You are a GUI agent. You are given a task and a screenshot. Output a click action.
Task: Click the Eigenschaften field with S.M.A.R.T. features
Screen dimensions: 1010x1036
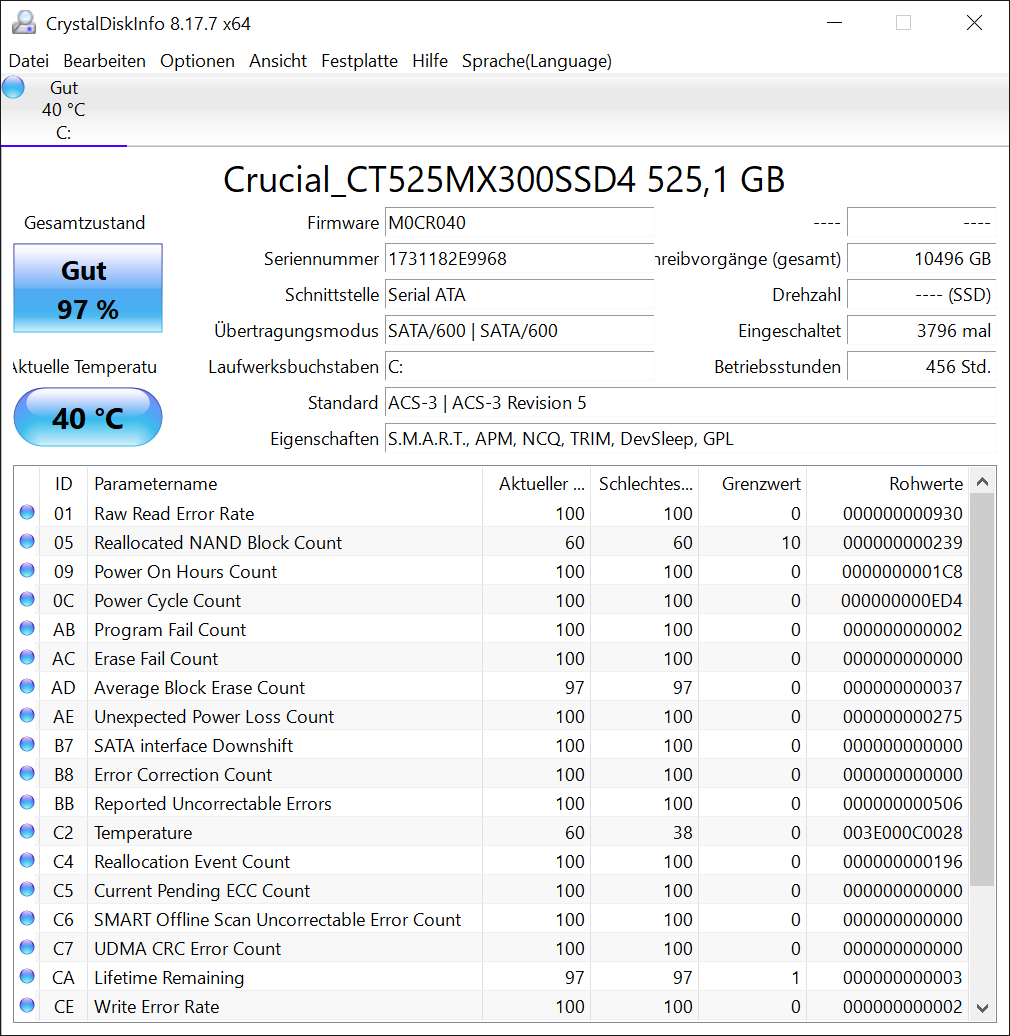pos(690,439)
